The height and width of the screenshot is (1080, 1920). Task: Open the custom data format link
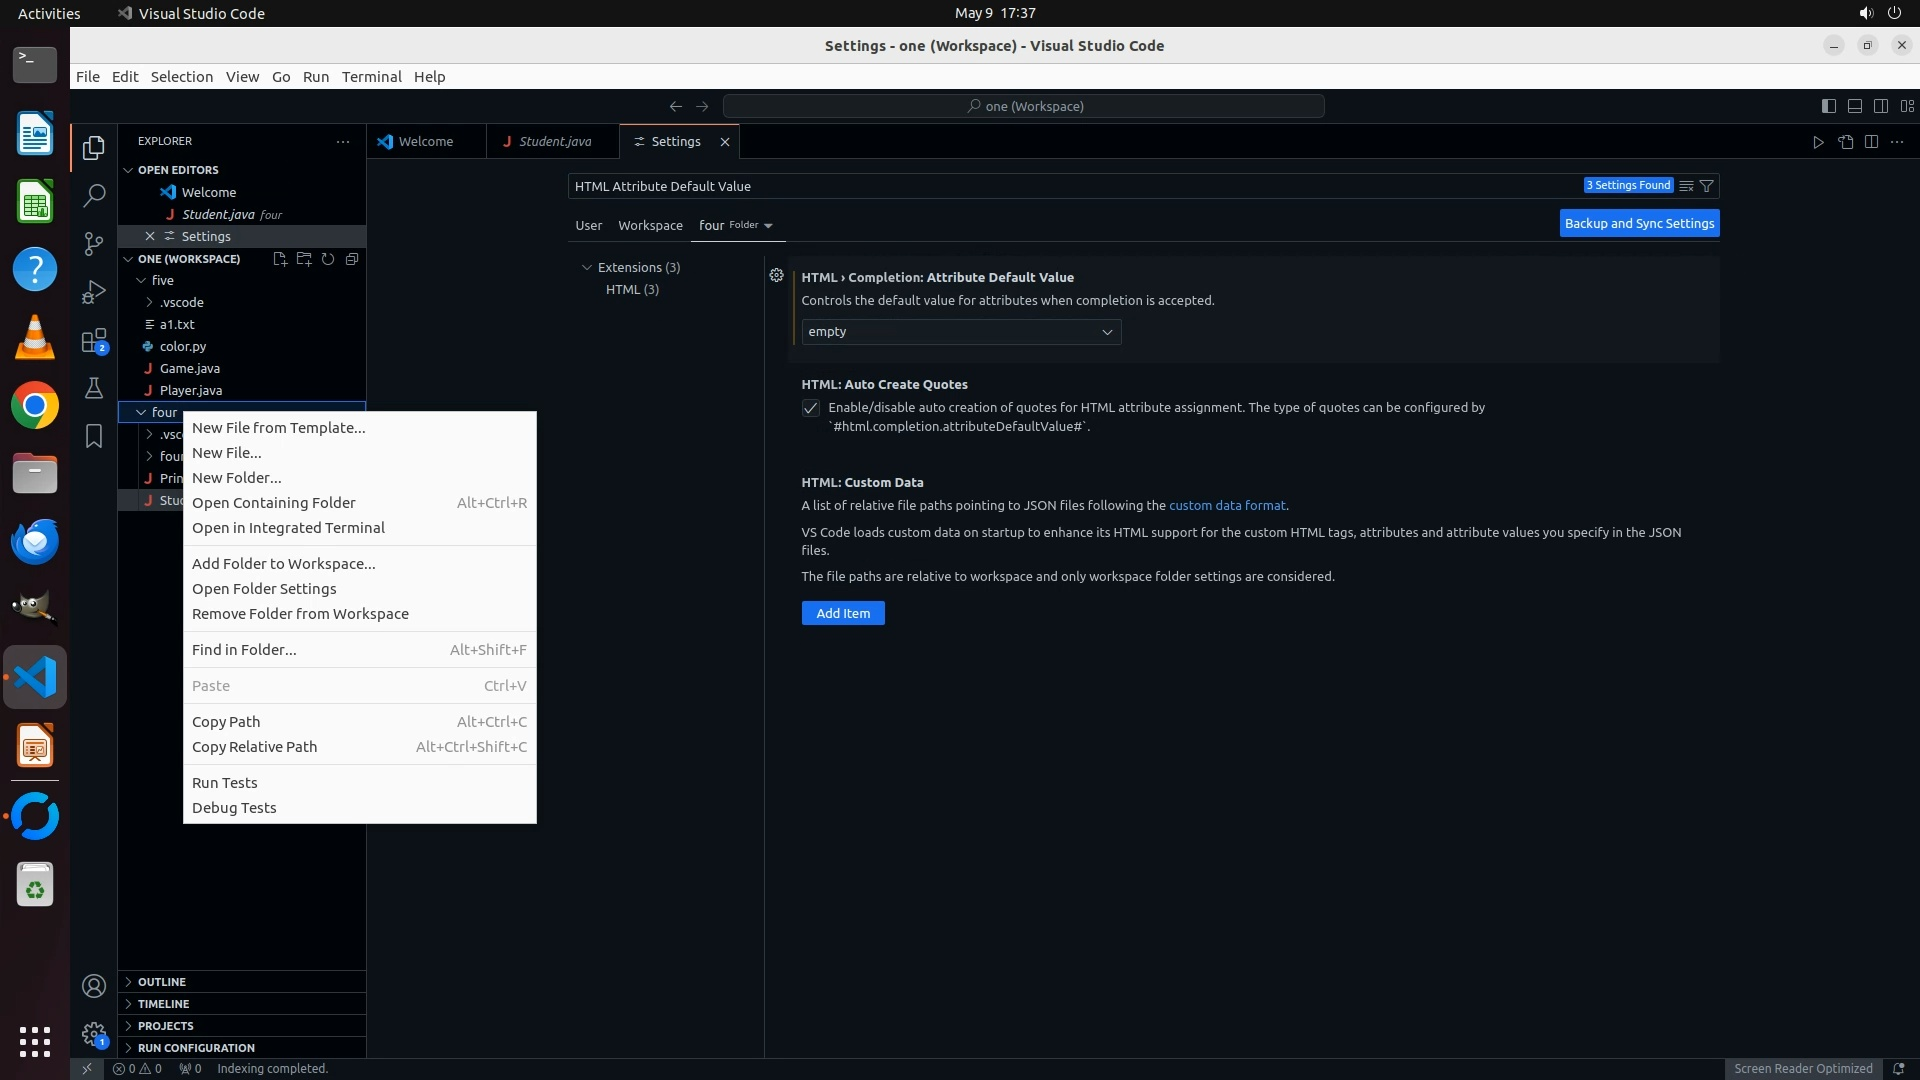coord(1226,506)
